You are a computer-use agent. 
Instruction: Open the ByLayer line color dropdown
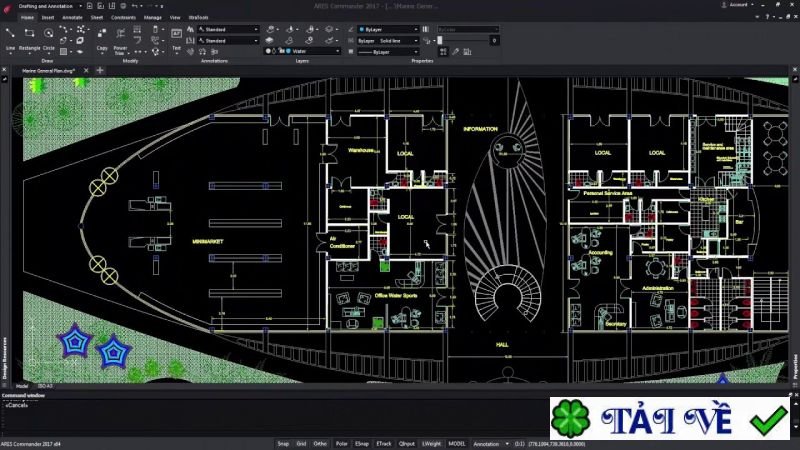click(x=395, y=30)
